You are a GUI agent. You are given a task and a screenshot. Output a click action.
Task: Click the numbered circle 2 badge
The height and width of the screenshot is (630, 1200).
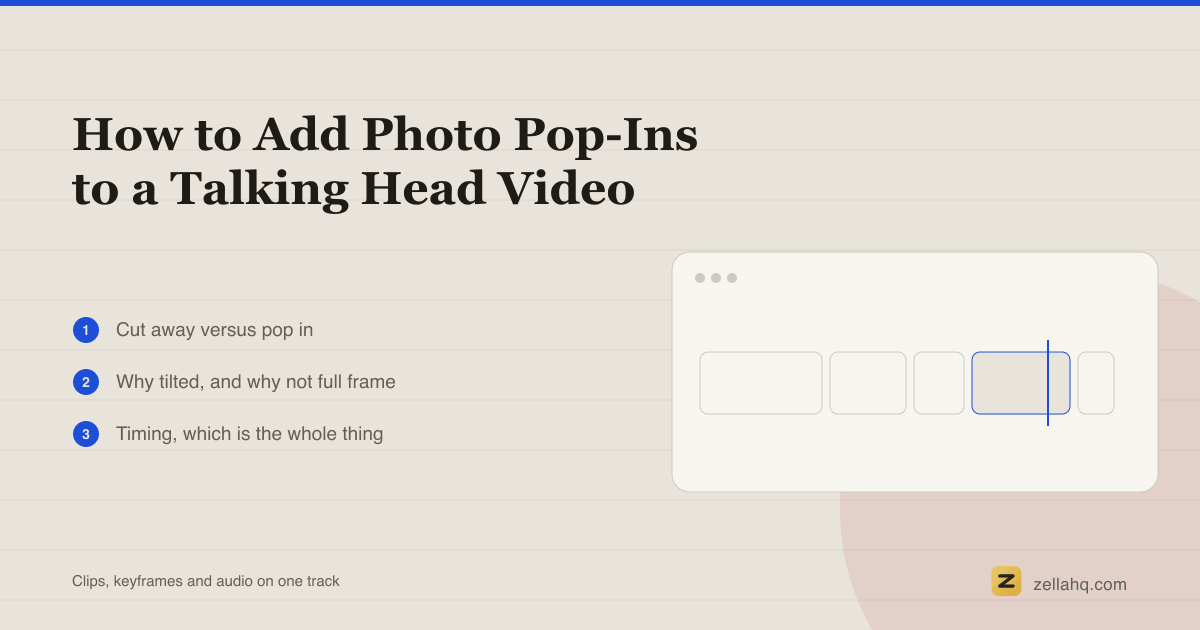tap(86, 382)
